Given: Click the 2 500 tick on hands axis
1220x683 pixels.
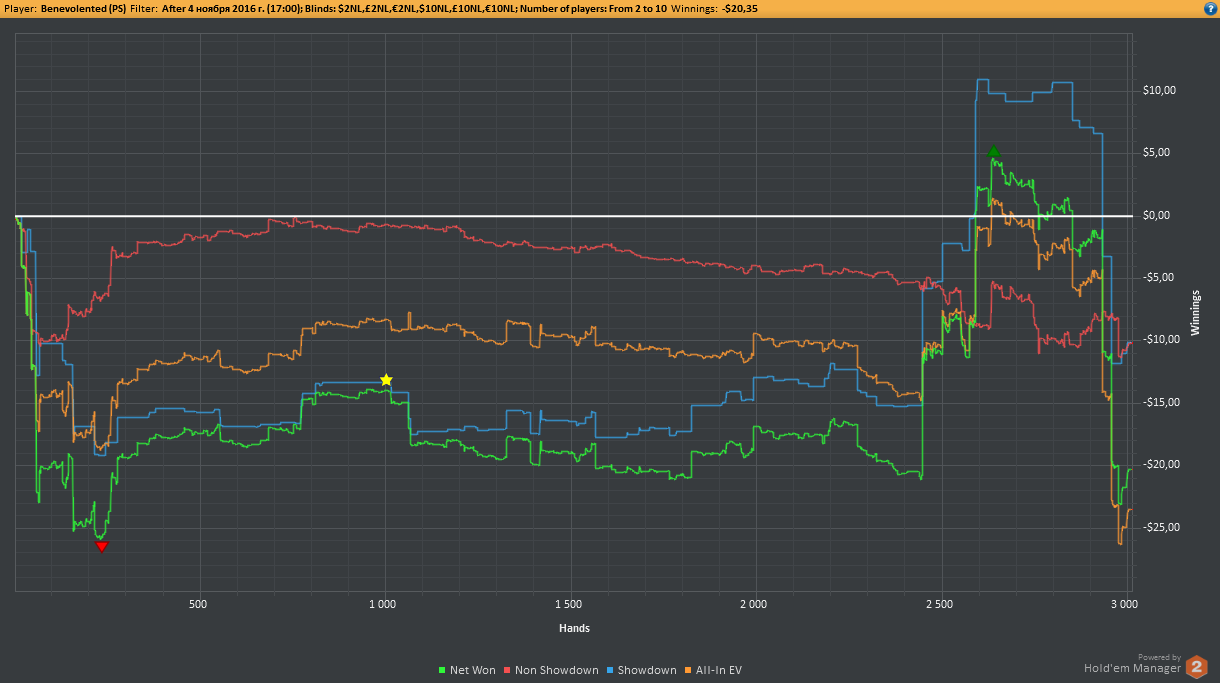Looking at the screenshot, I should [939, 605].
